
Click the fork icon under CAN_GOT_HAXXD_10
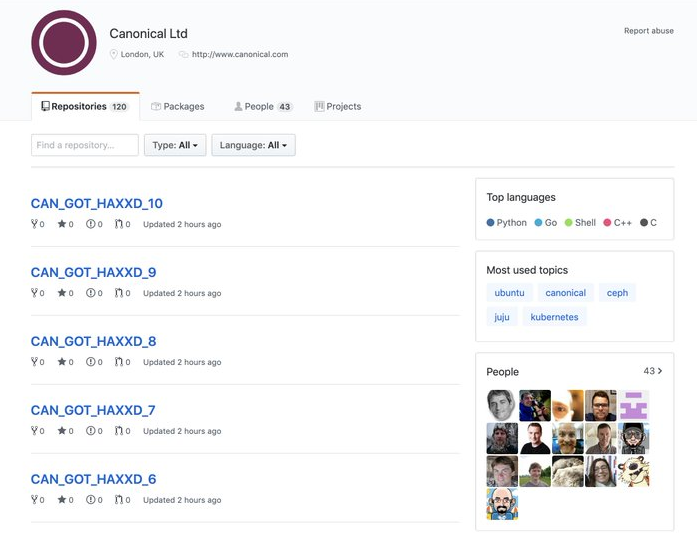(x=34, y=224)
